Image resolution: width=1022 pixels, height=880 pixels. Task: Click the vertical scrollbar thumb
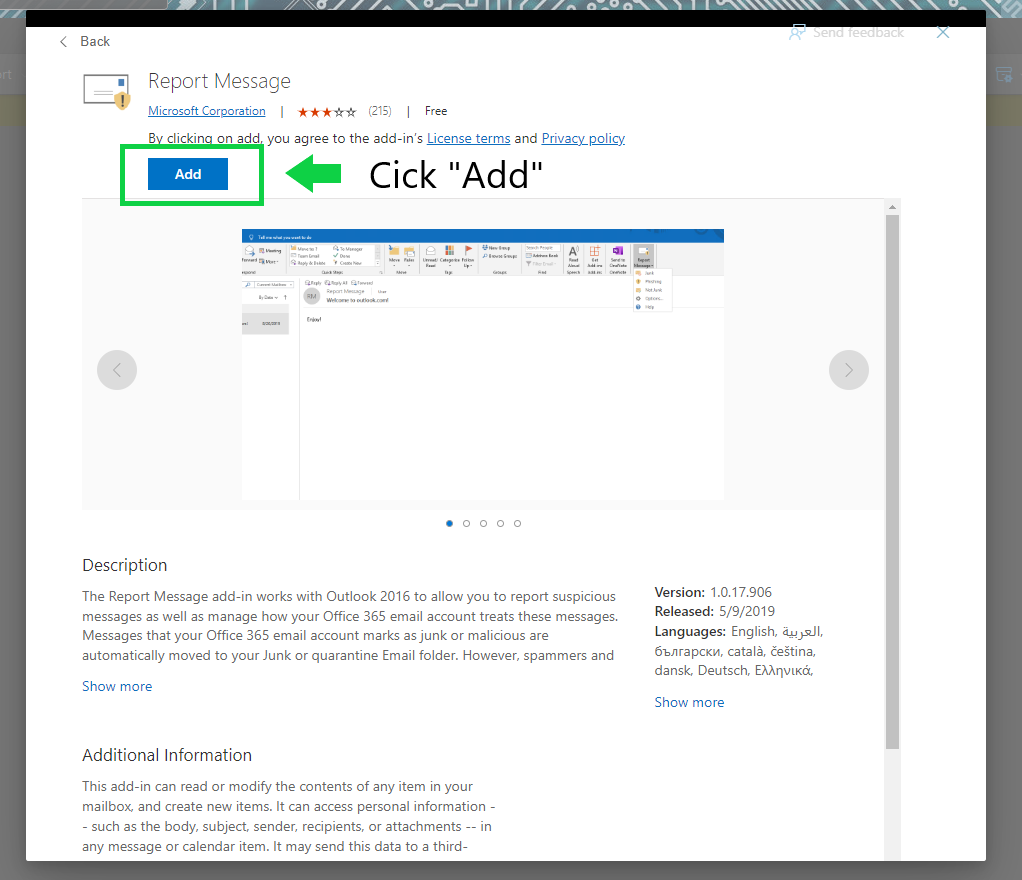892,482
